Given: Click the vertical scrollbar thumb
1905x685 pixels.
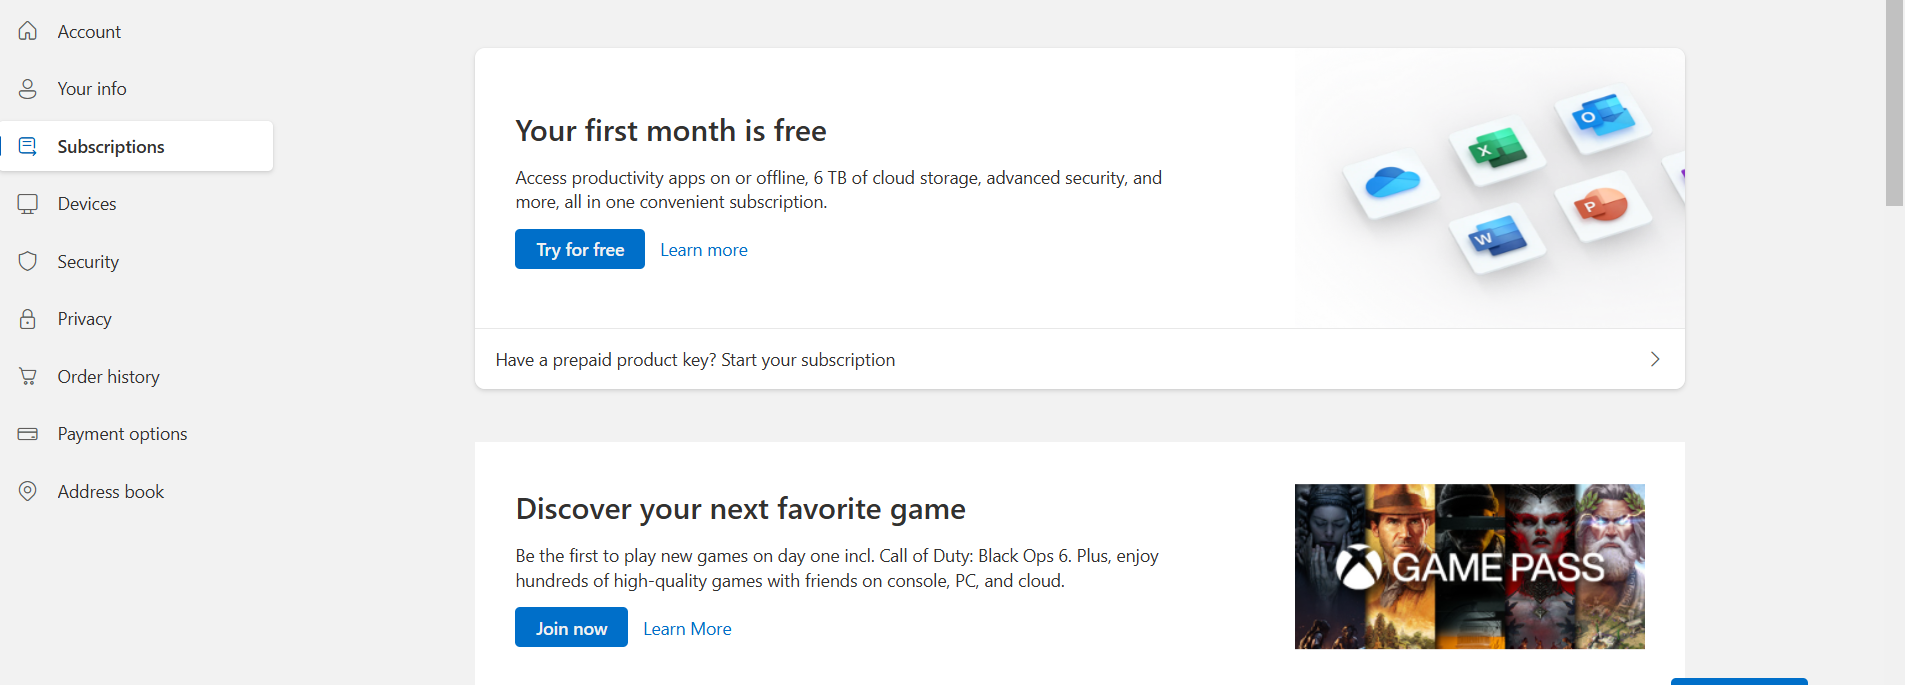Looking at the screenshot, I should (x=1894, y=103).
